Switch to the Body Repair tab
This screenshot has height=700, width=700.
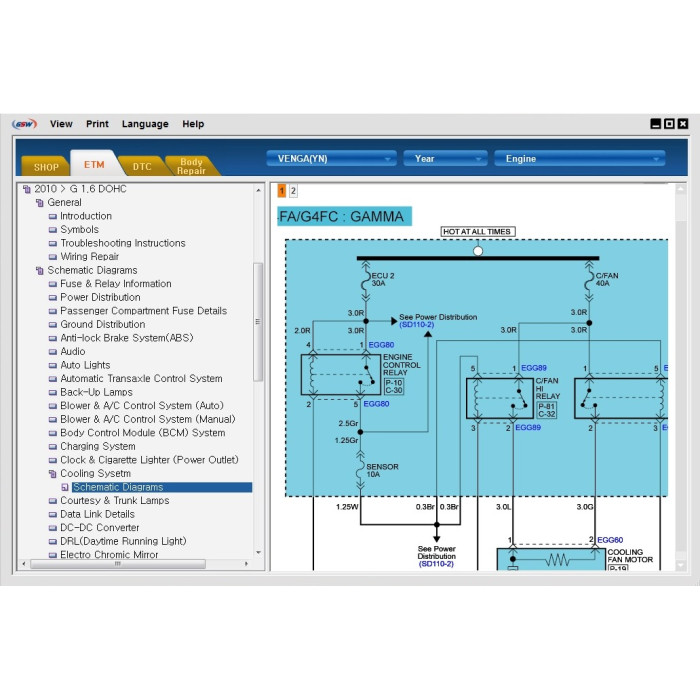coord(191,166)
